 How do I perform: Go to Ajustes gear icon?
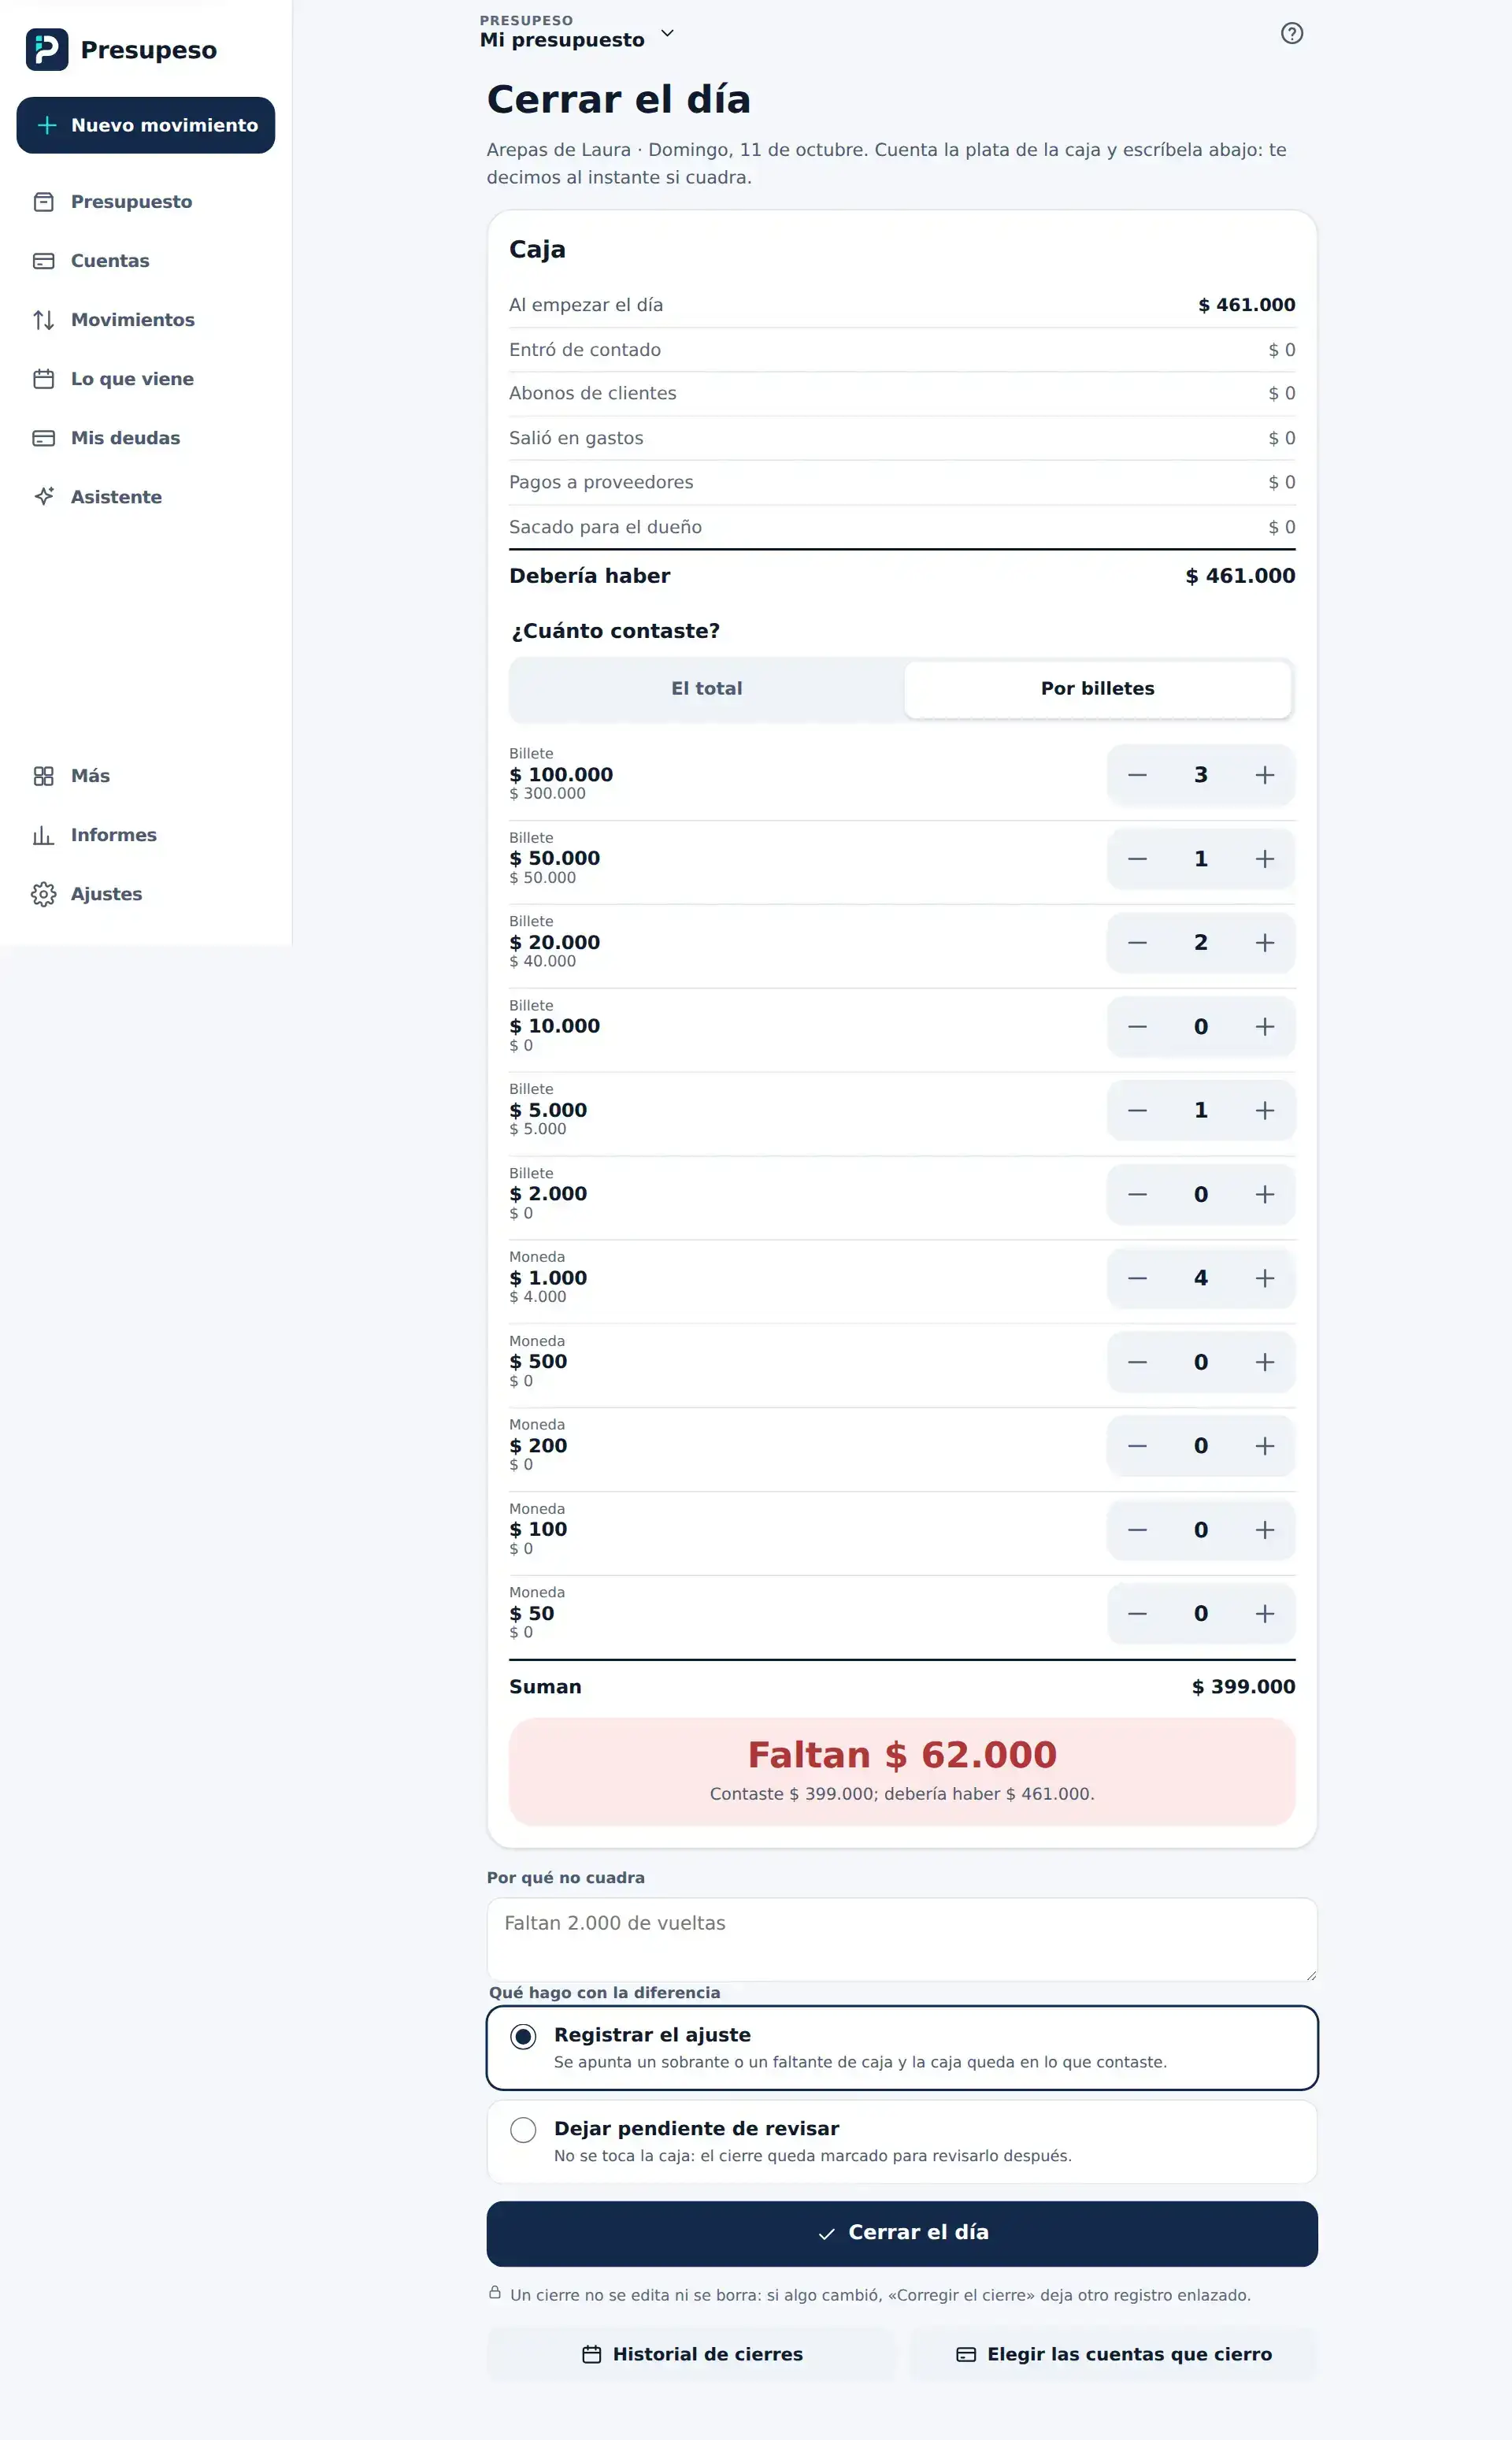pos(43,894)
